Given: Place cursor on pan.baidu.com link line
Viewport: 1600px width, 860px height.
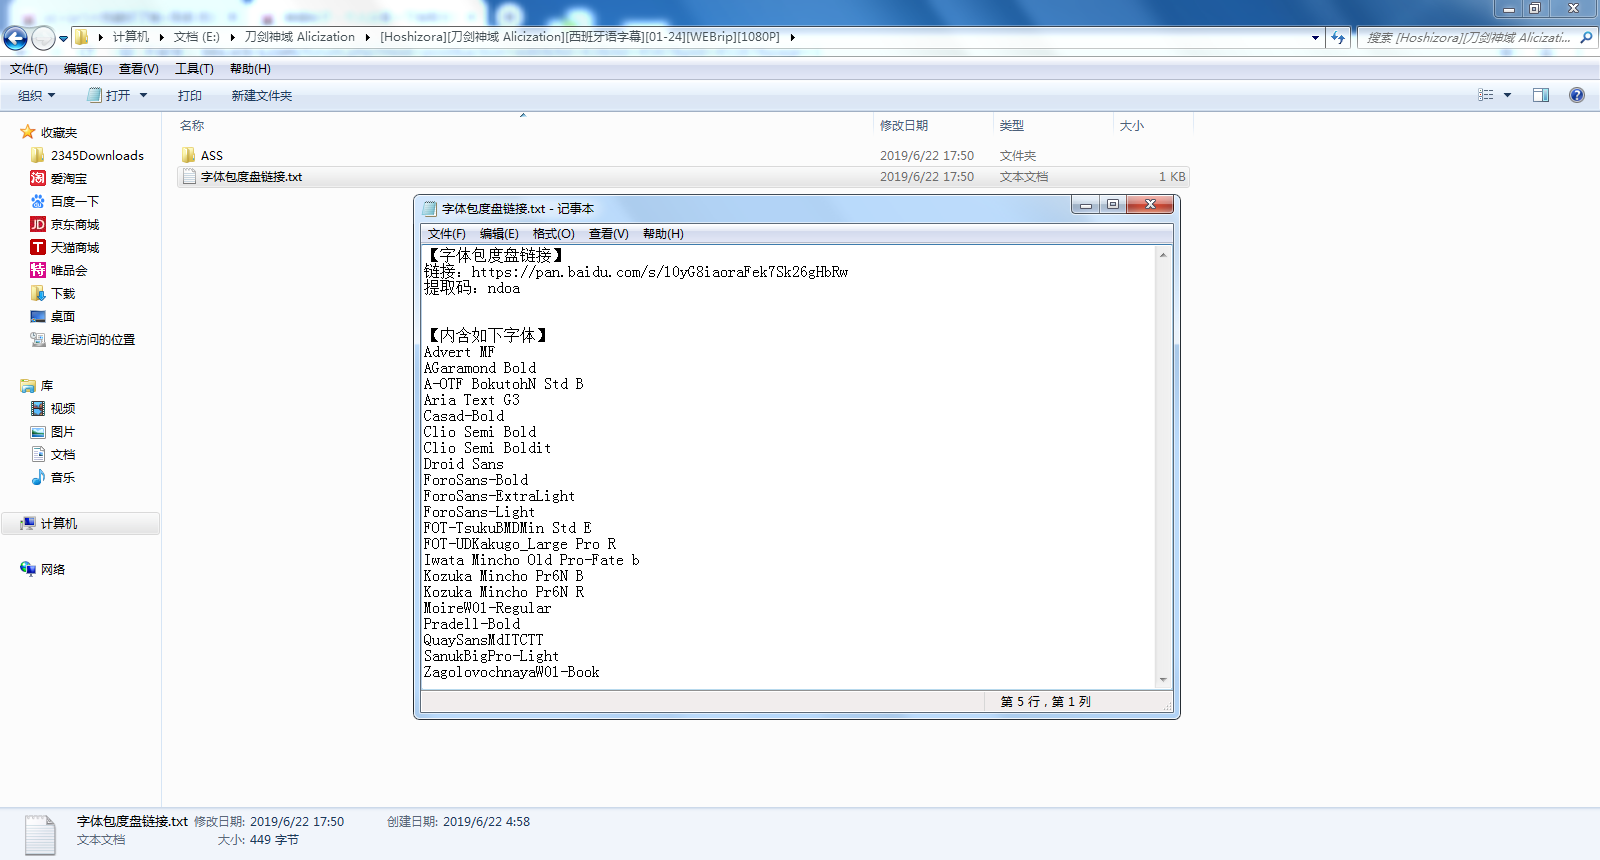Looking at the screenshot, I should point(635,272).
